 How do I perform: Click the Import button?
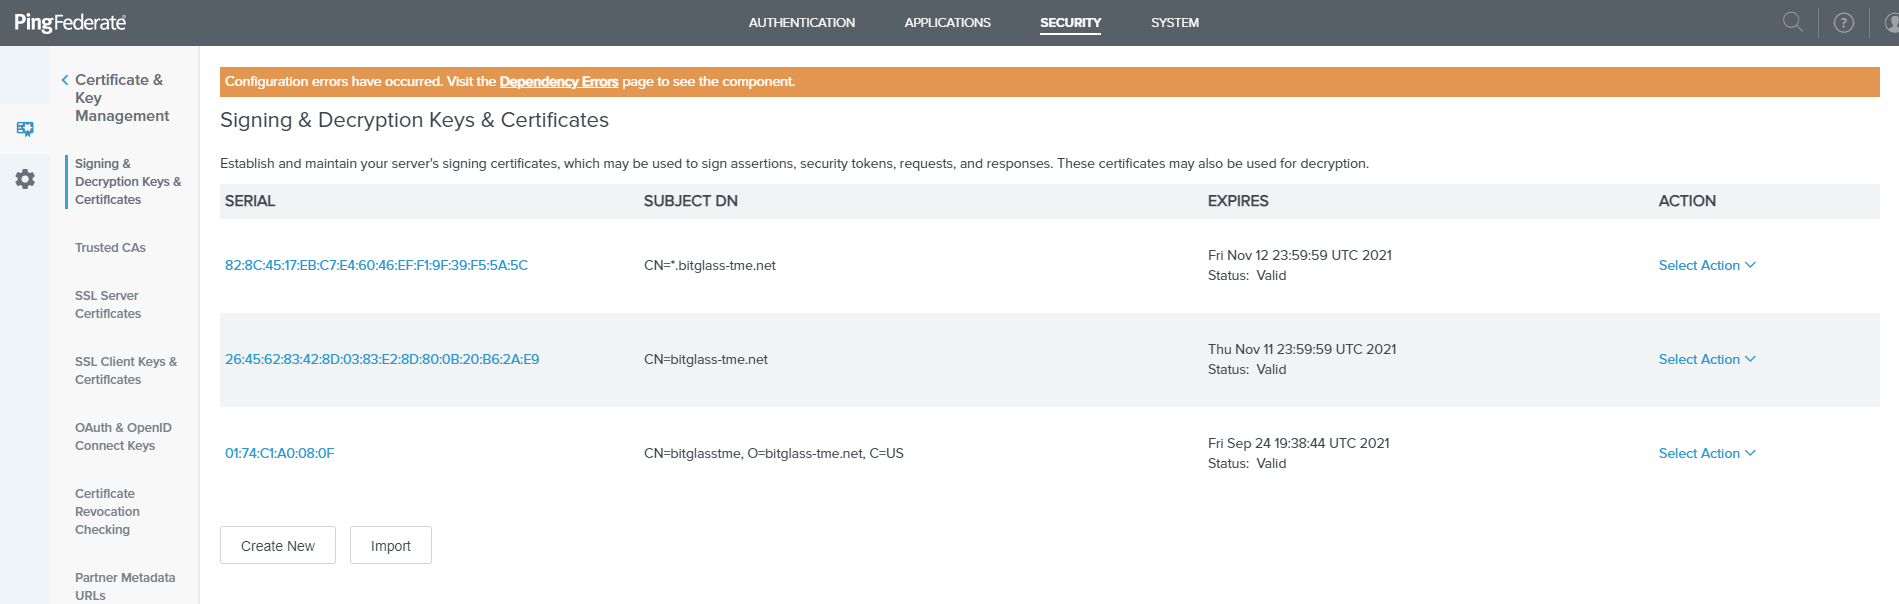[x=390, y=545]
